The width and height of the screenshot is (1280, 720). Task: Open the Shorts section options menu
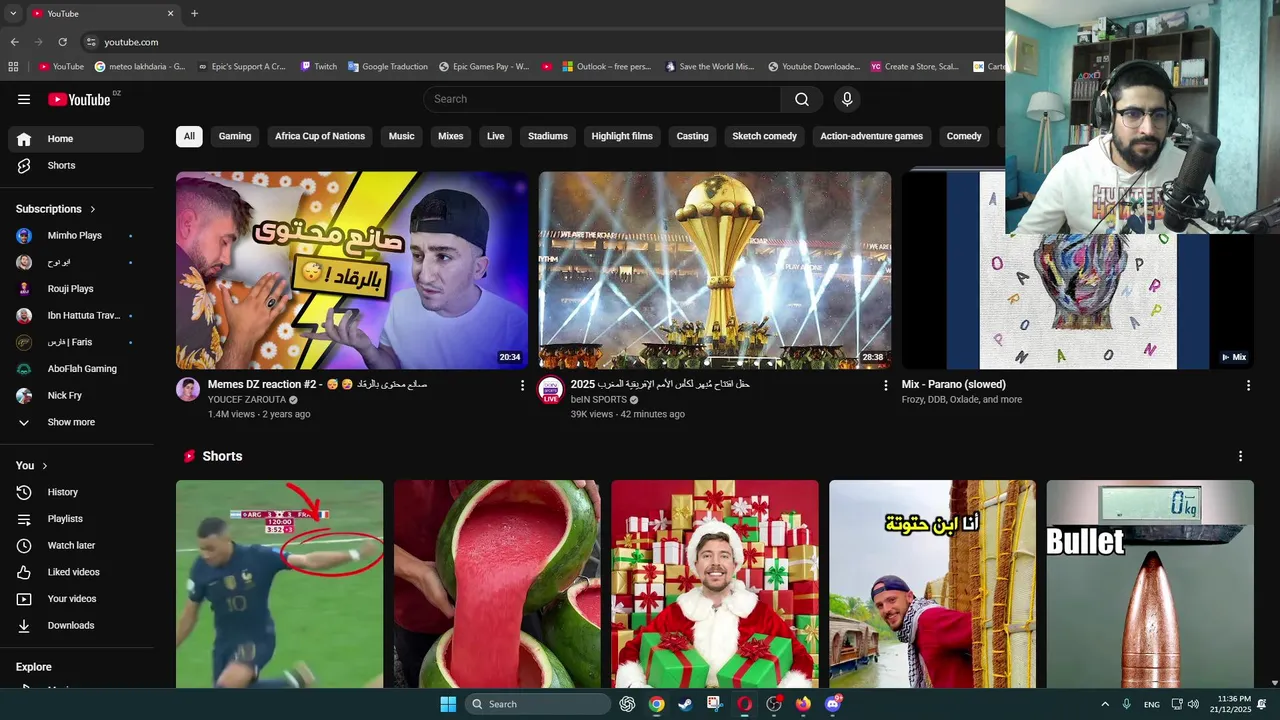(x=1241, y=456)
